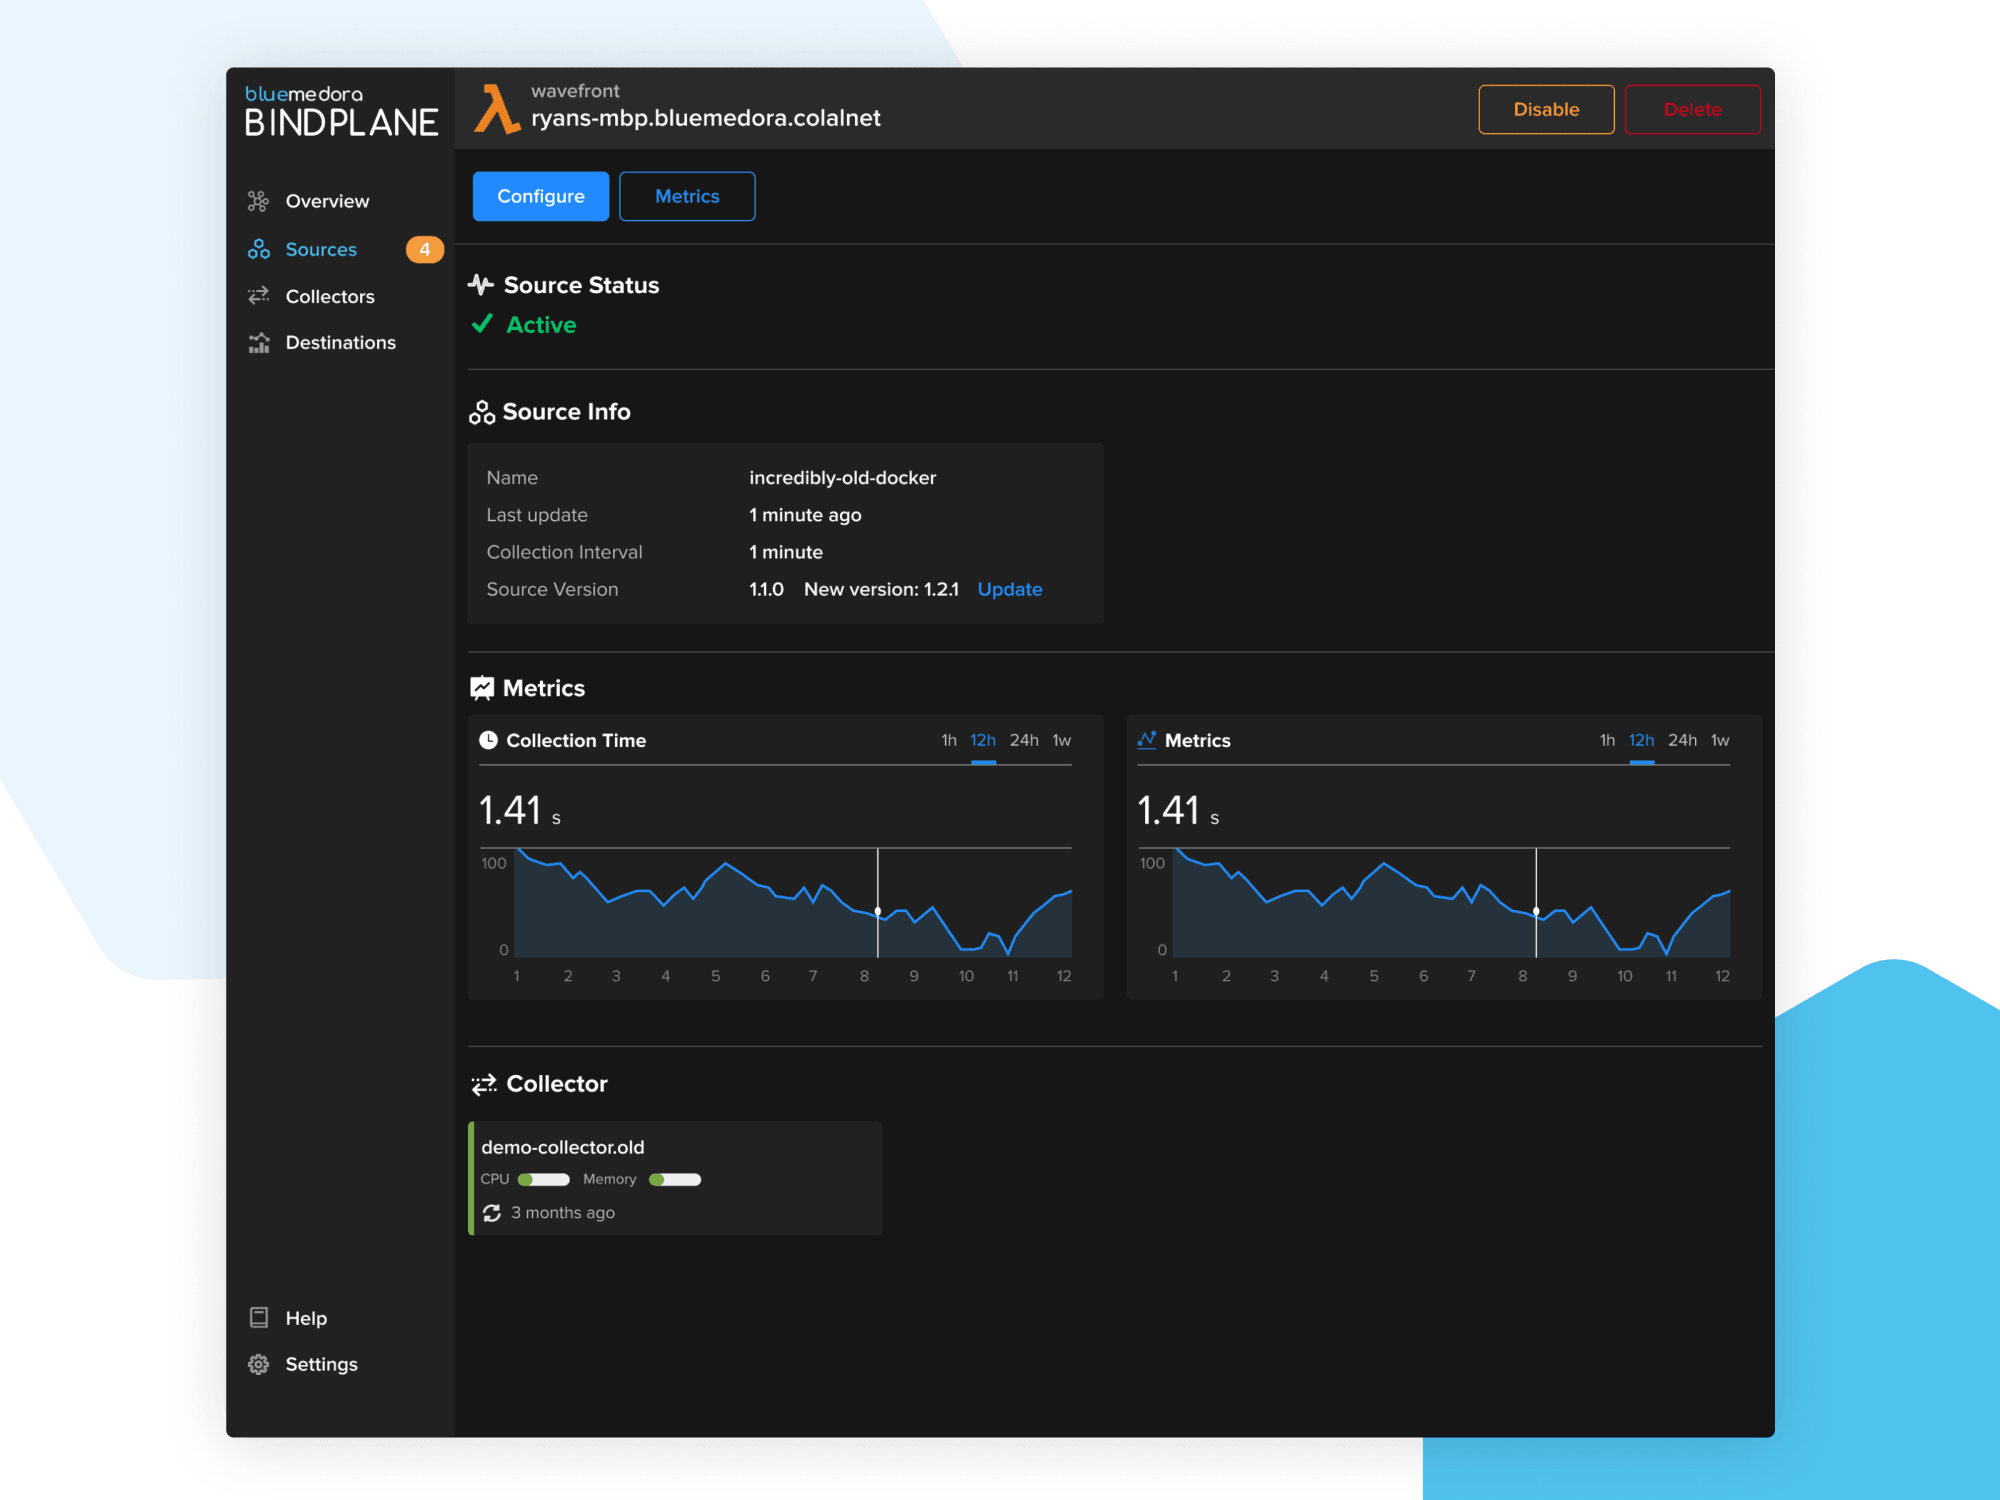Click the Delete button
The image size is (2000, 1500).
pos(1692,109)
